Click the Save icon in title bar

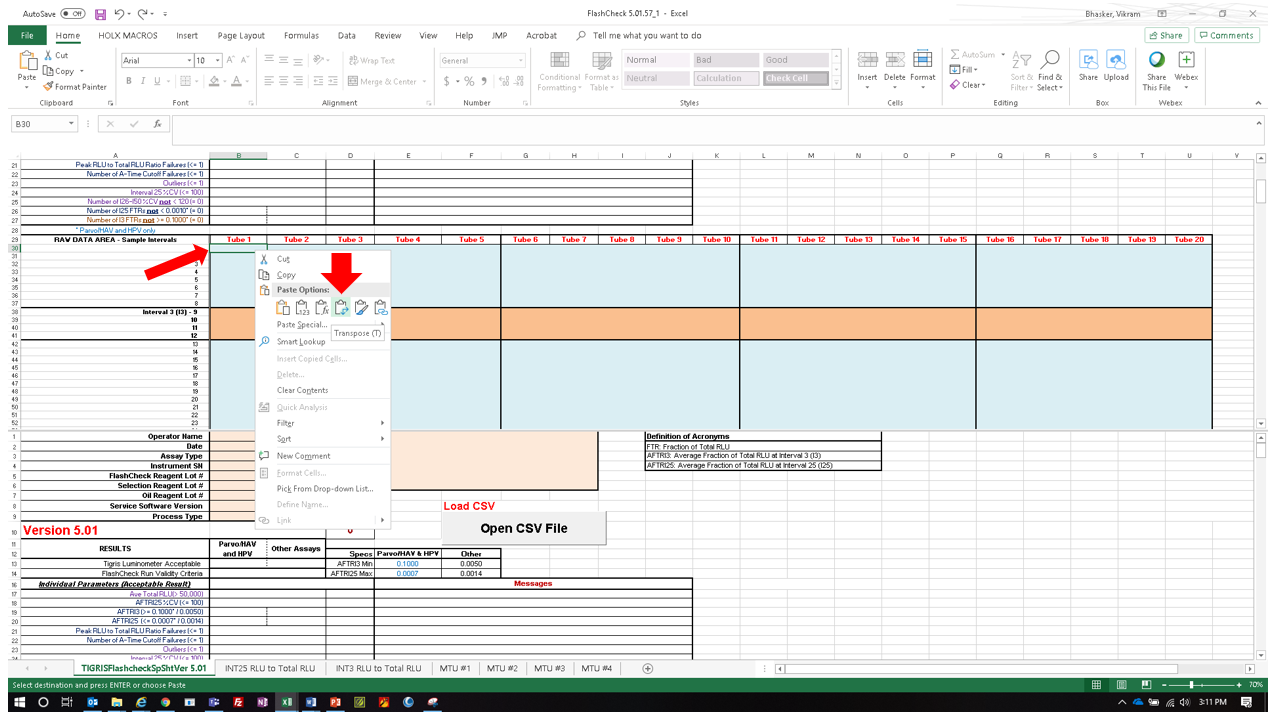coord(100,14)
